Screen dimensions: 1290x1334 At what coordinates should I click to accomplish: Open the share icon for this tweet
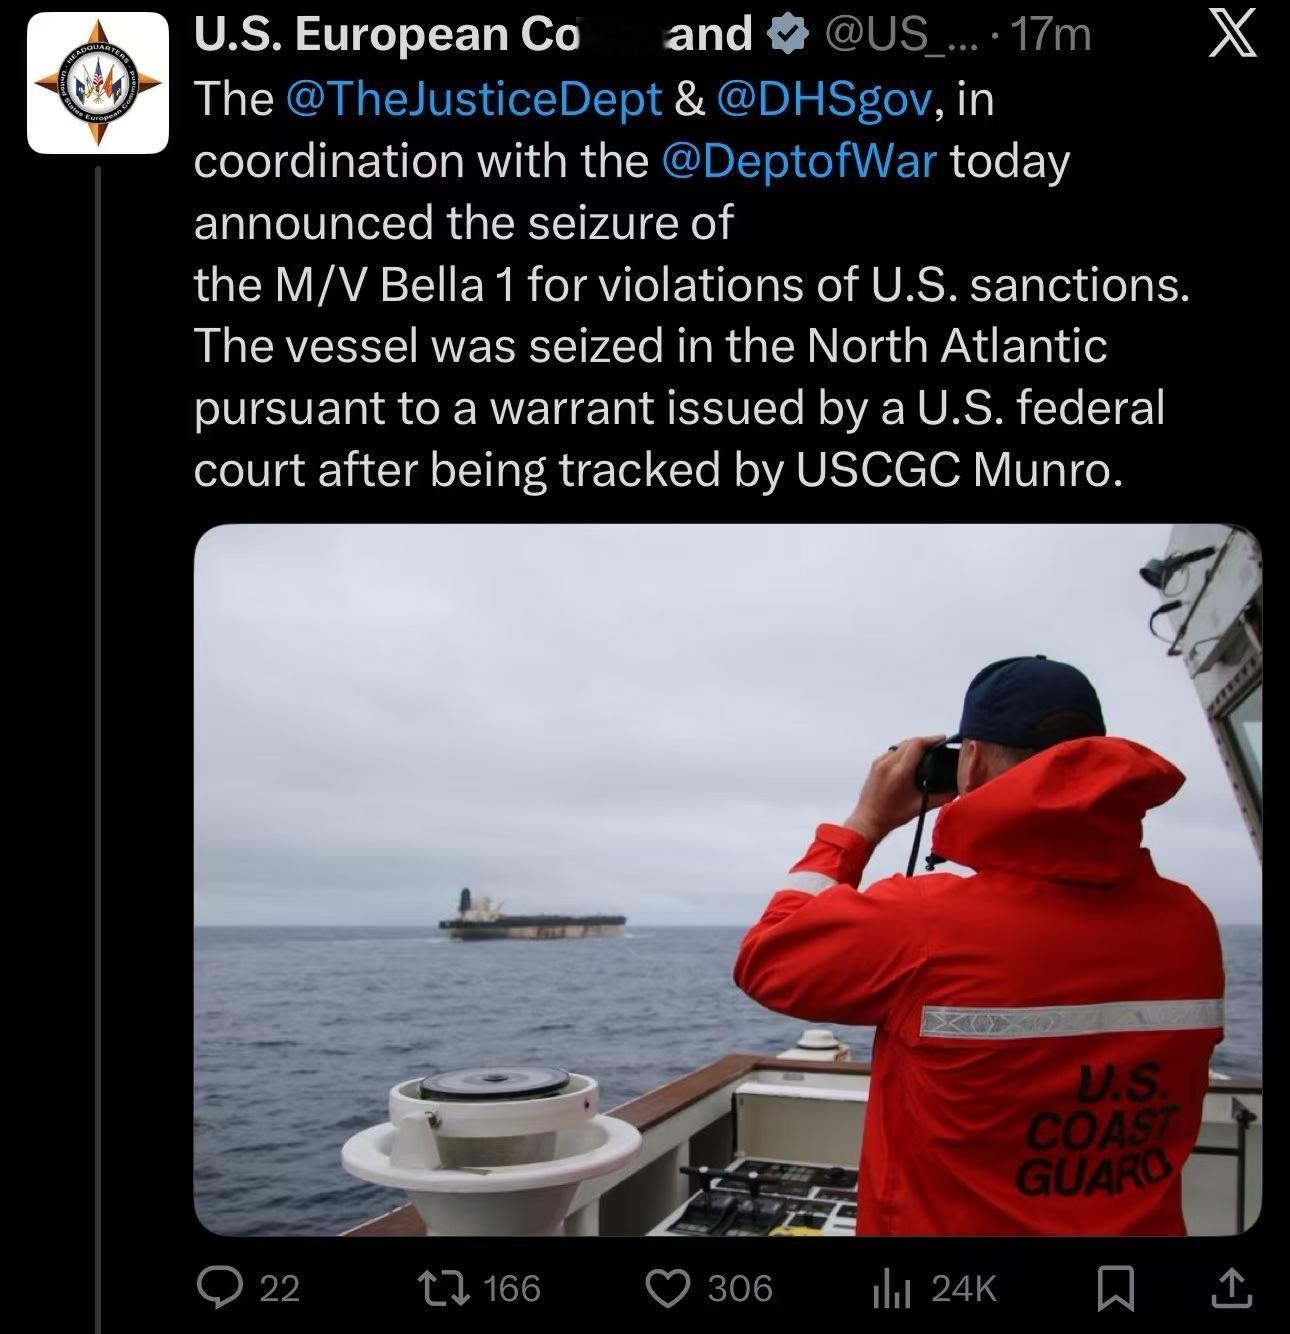click(x=1231, y=1288)
